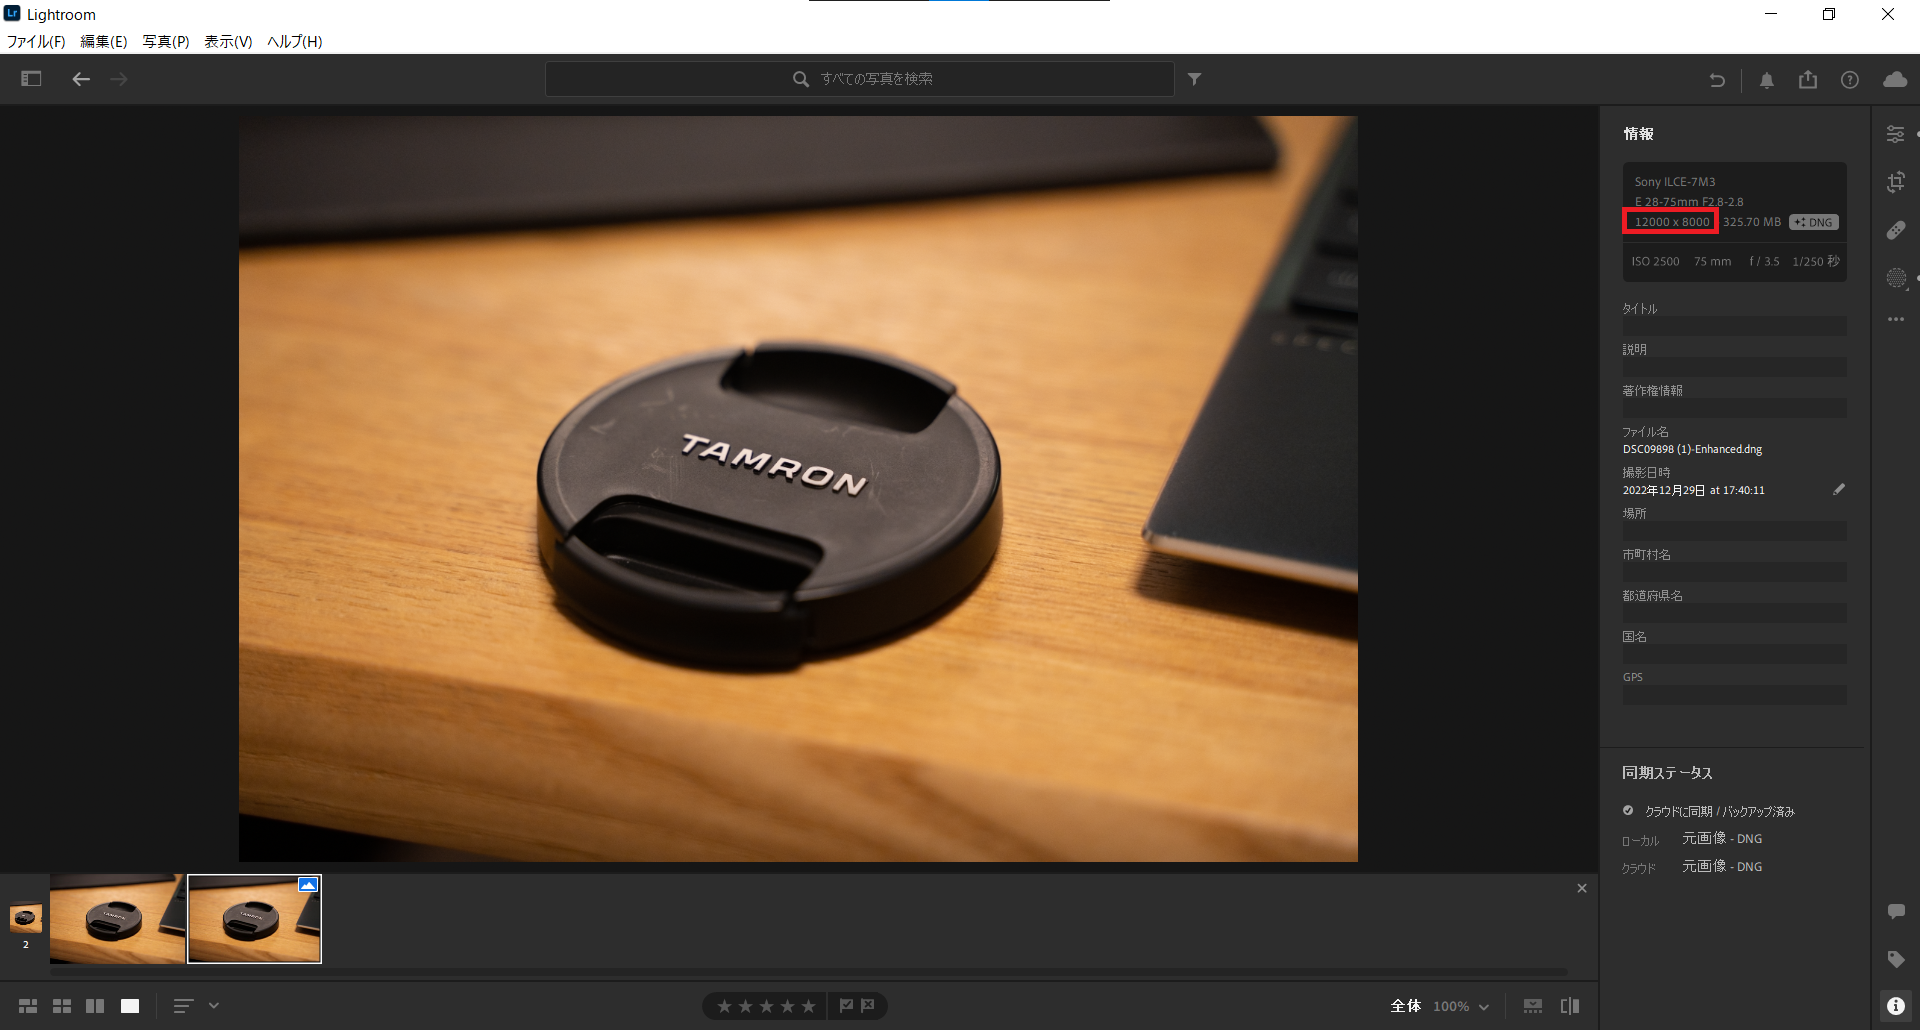Screen dimensions: 1920x1030
Task: Toggle the Info panel button
Action: (1895, 1006)
